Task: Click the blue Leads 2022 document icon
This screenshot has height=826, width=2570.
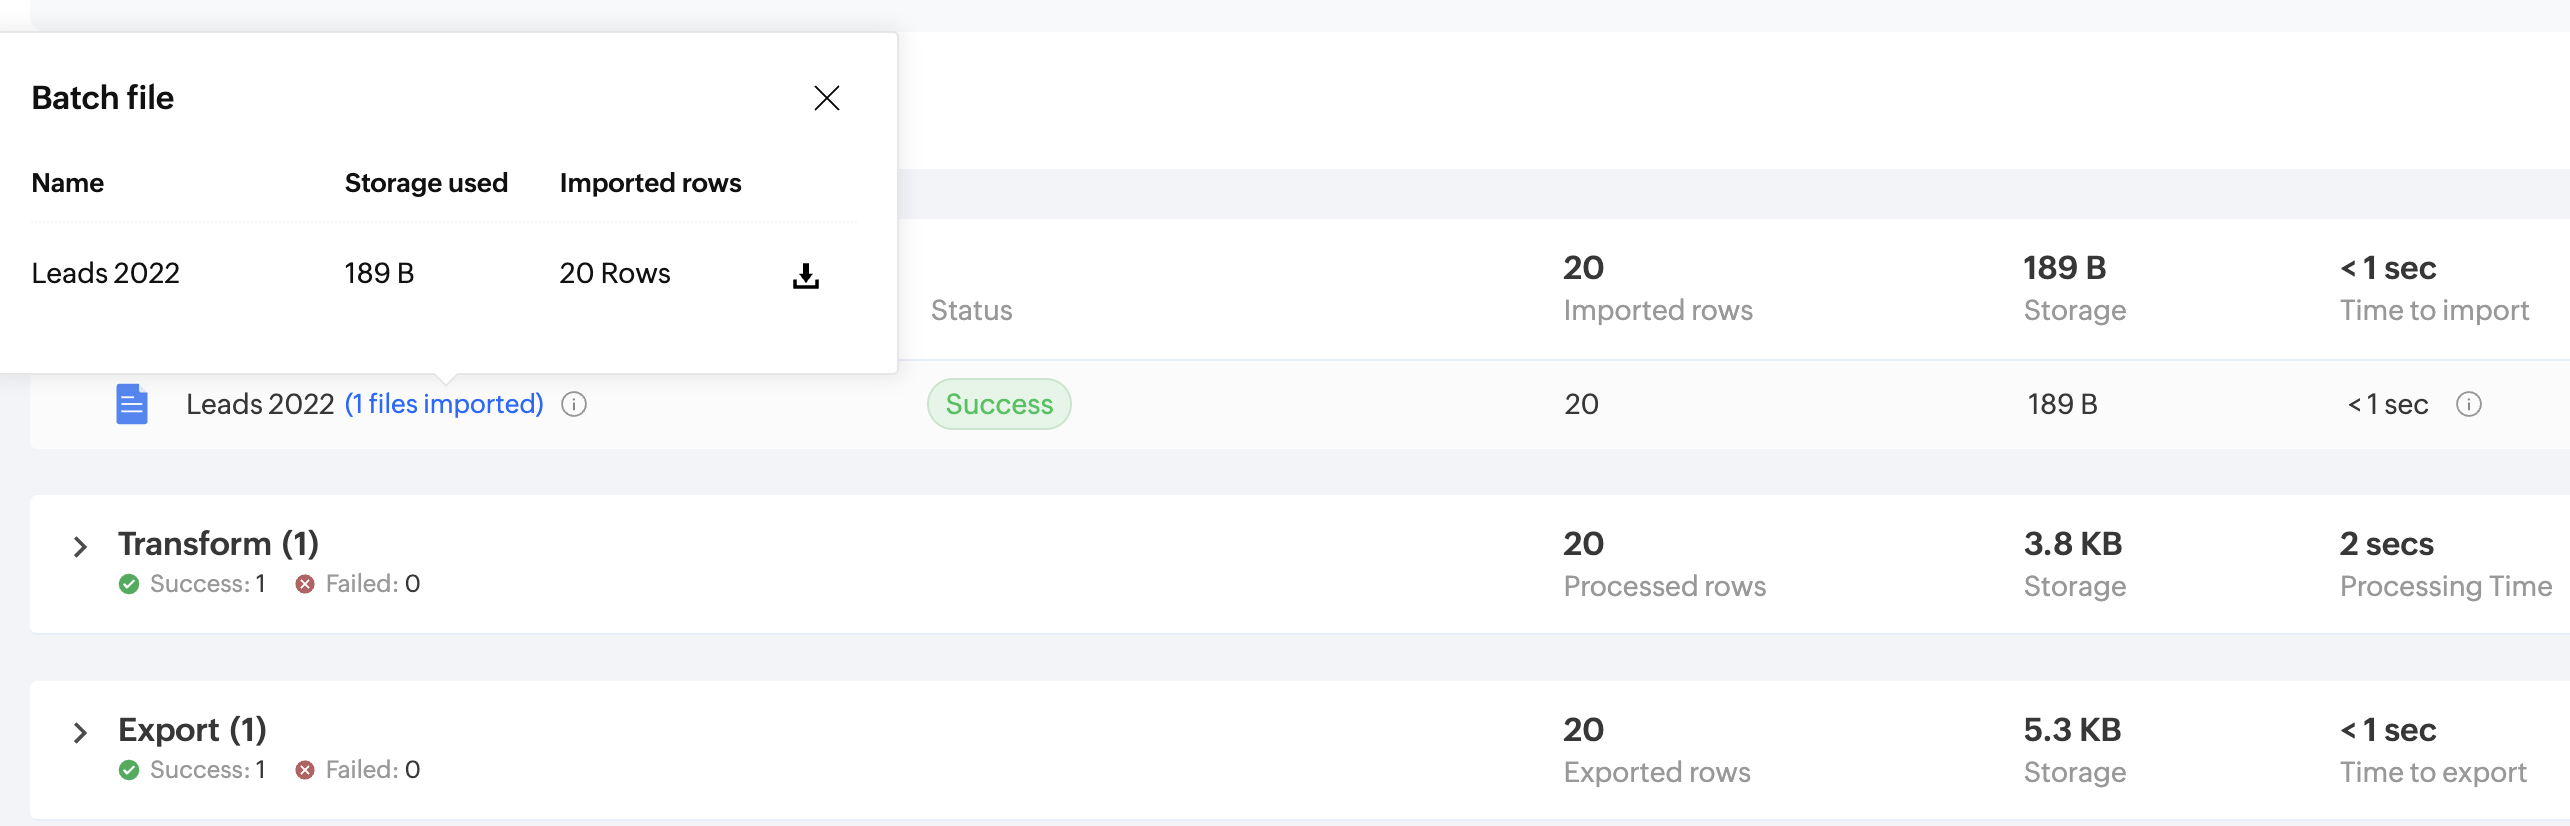Action: click(x=132, y=404)
